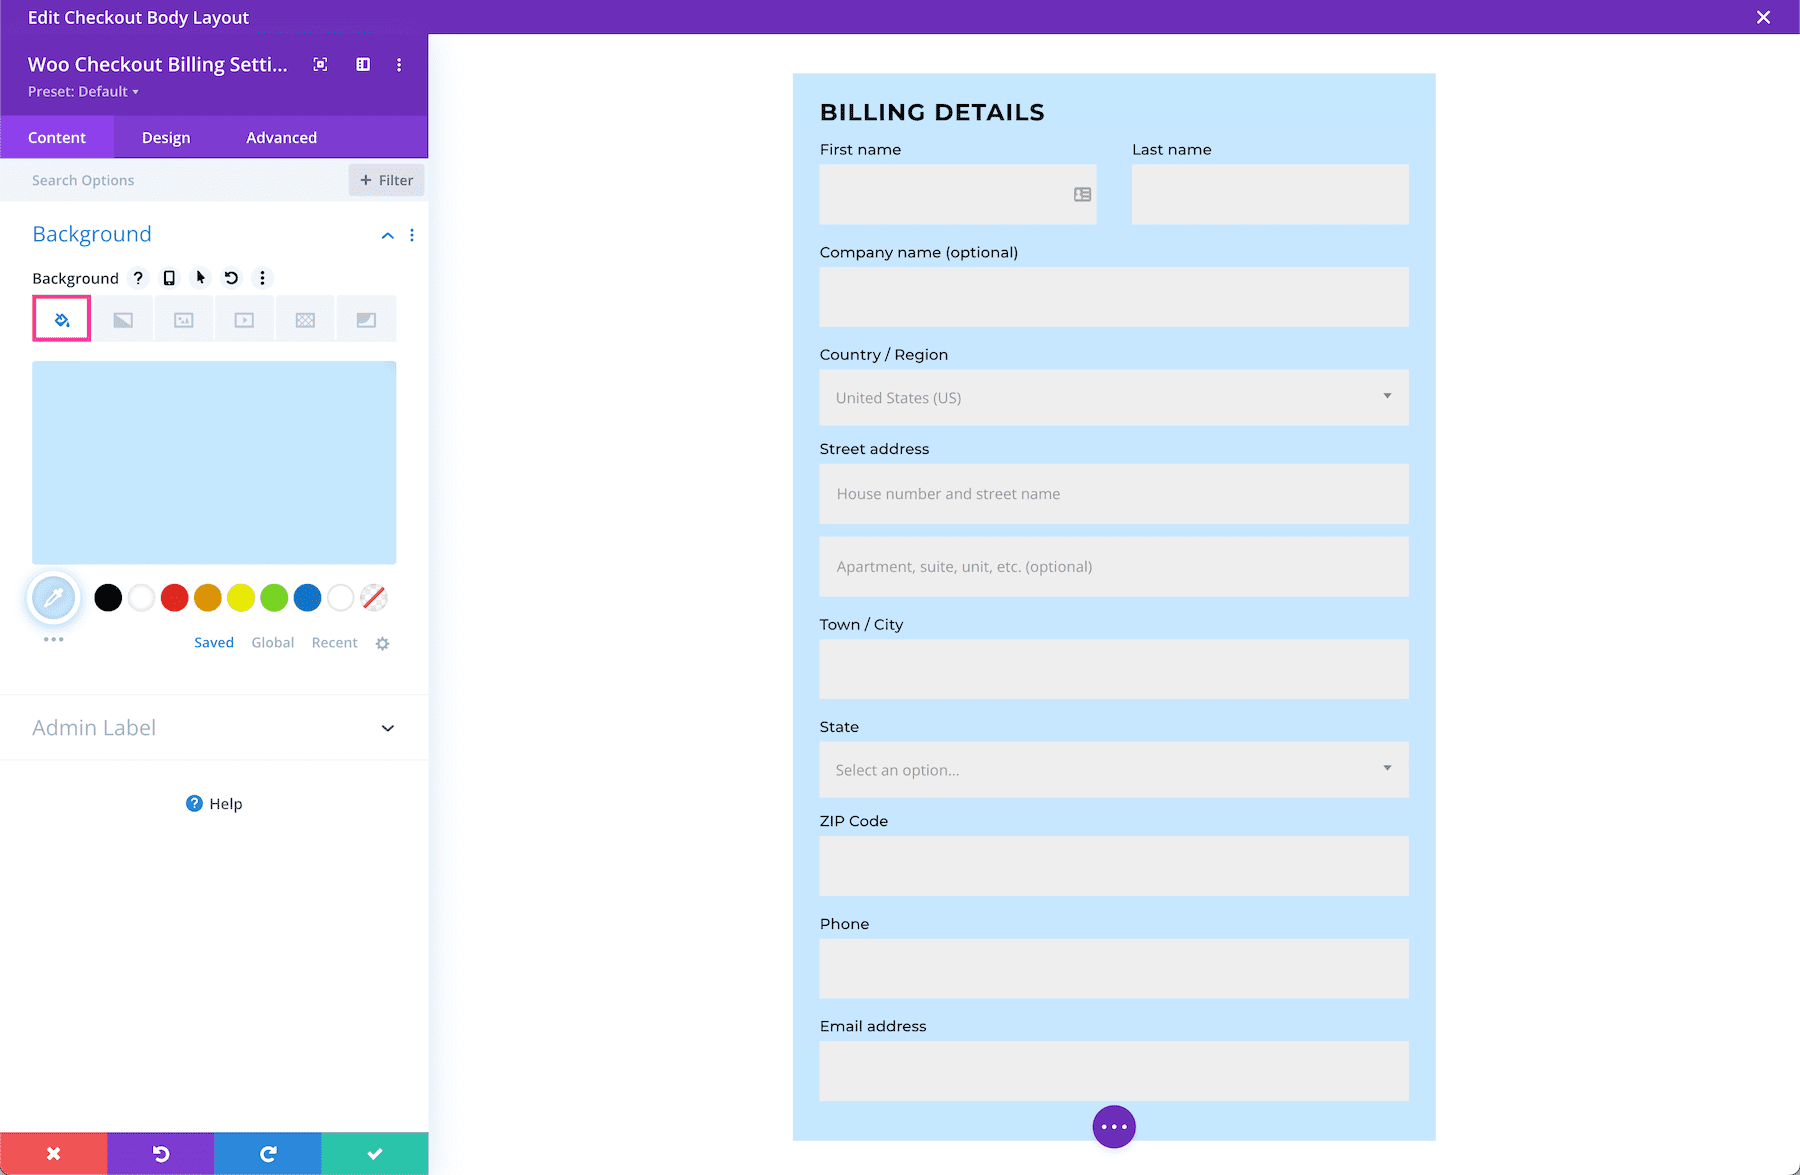Screen dimensions: 1800x1175
Task: Click the Saved color palette link
Action: [x=213, y=642]
